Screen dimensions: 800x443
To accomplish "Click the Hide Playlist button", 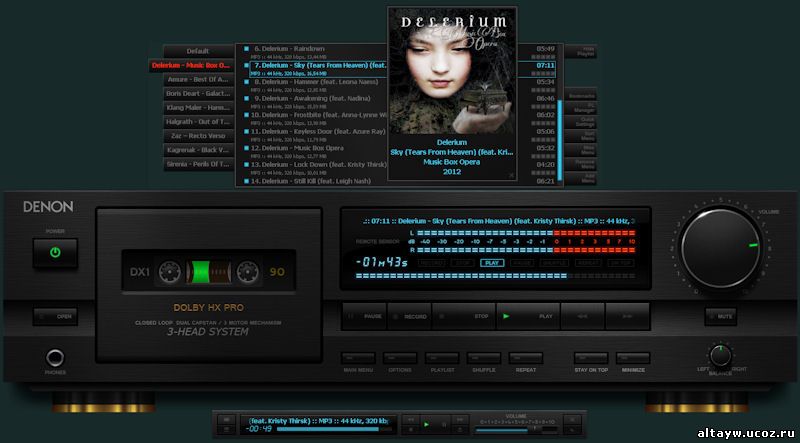I will pos(581,51).
